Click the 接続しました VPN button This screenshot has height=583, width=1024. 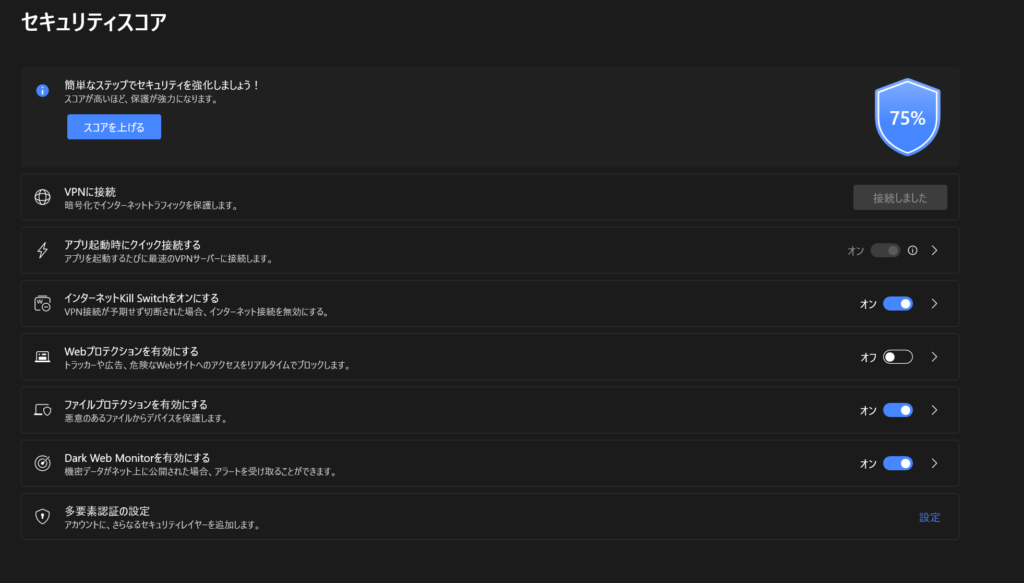pos(900,198)
